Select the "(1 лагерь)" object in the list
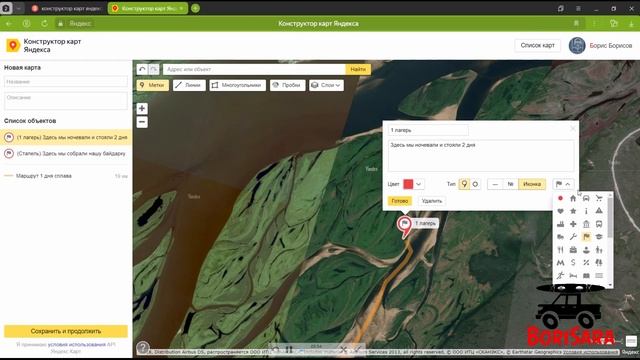This screenshot has width=640, height=360. pos(66,138)
